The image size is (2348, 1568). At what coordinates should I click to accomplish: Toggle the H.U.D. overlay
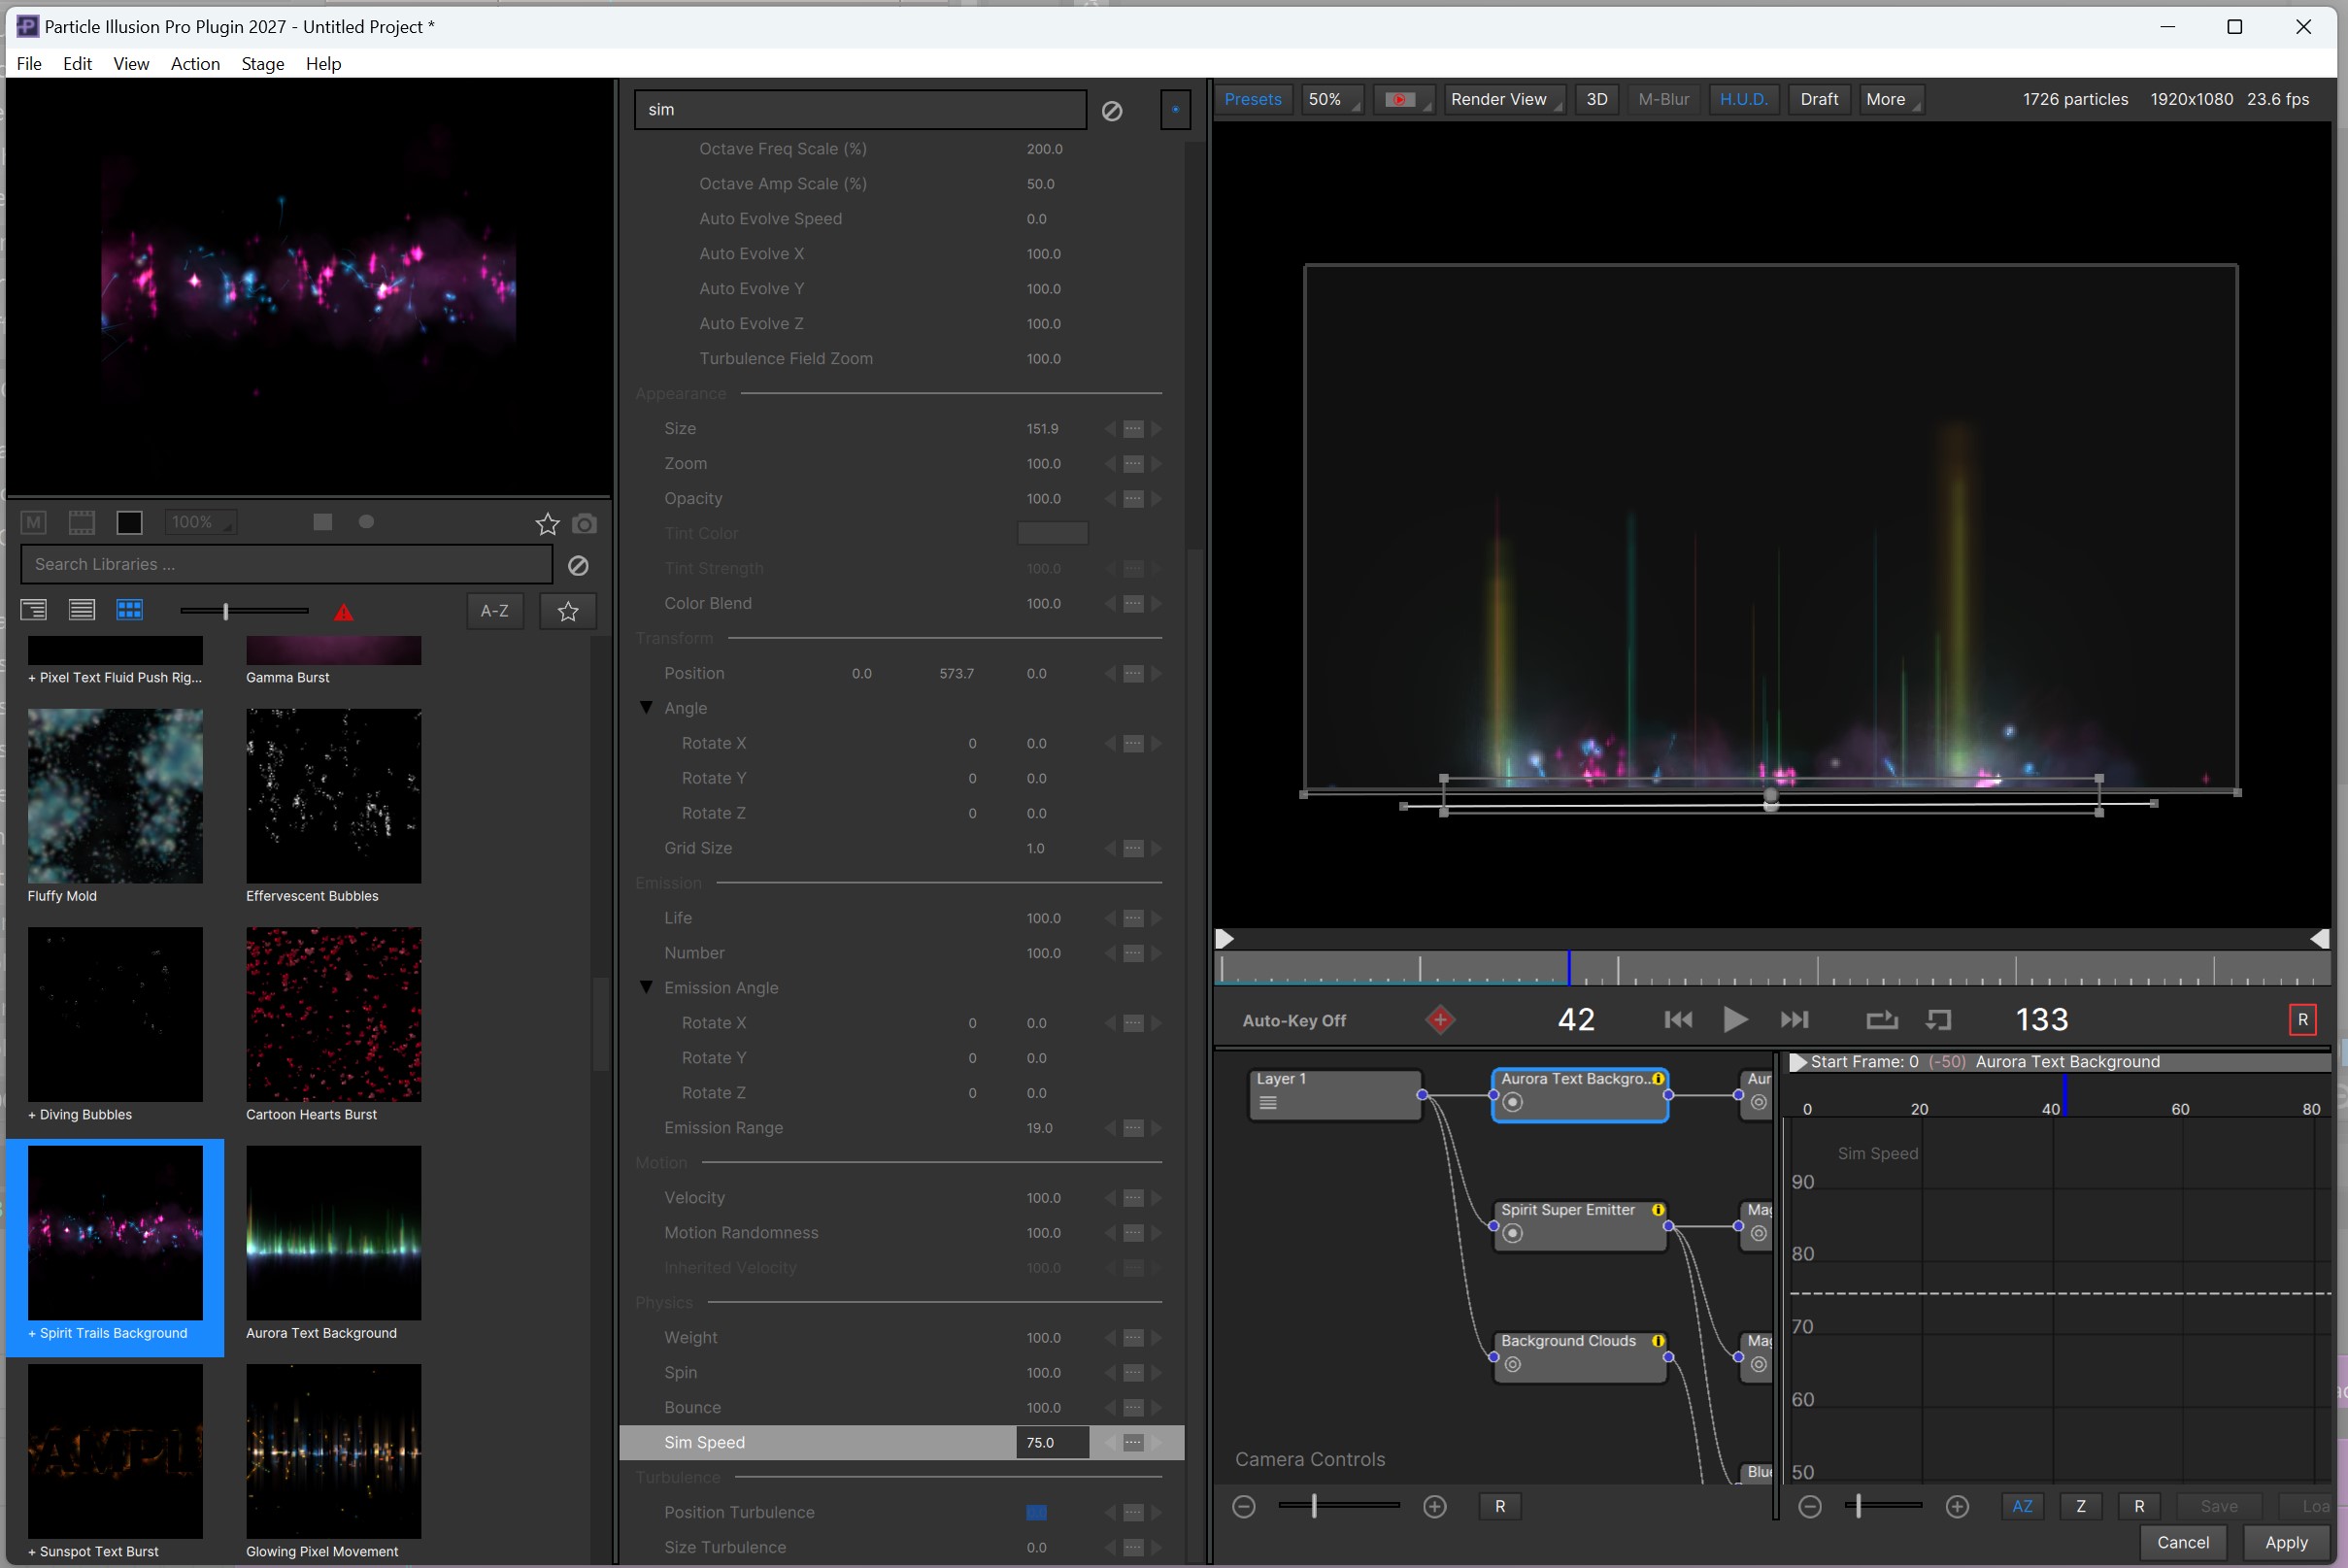(x=1743, y=99)
